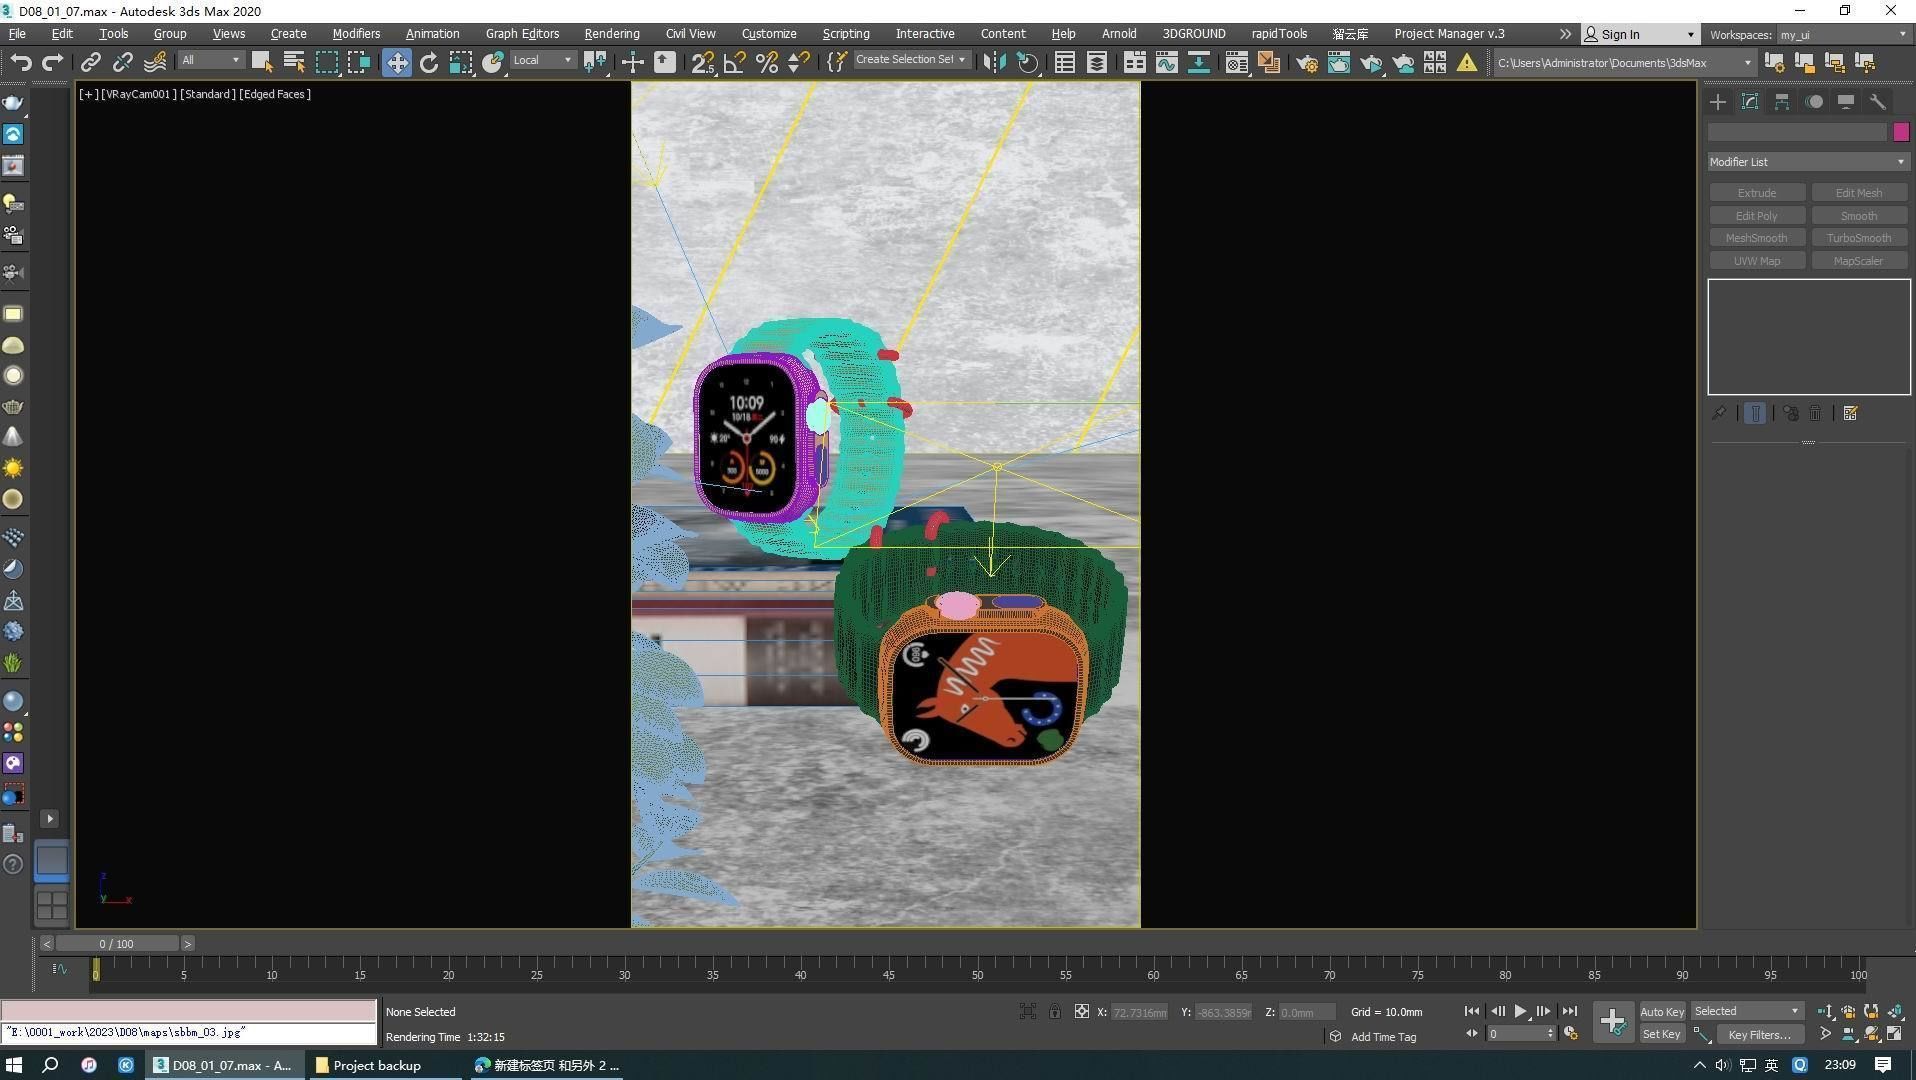Open the Rendered Frame Window icon

[x=1339, y=63]
